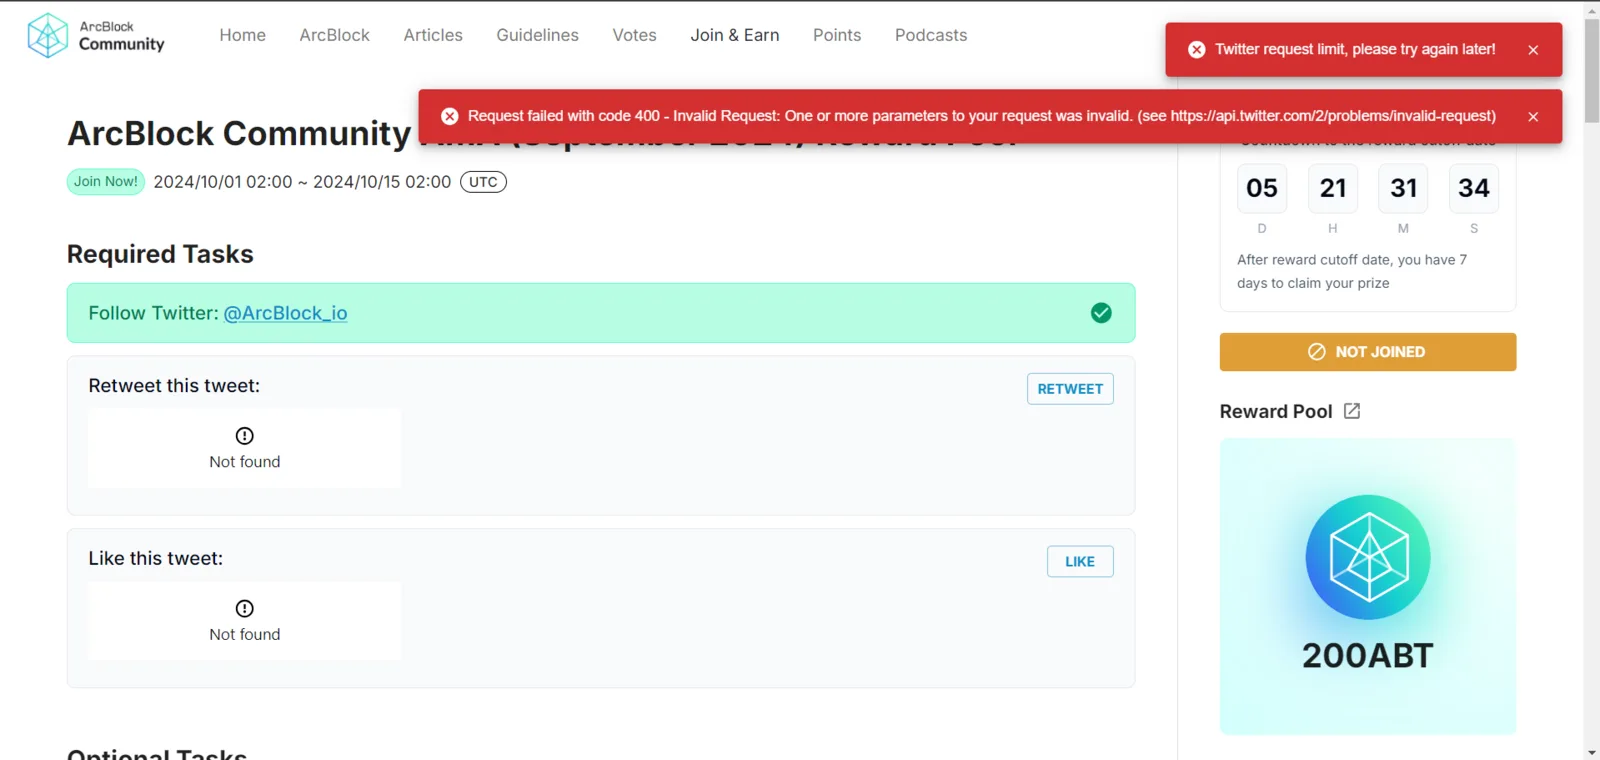
Task: Click the 200ABT reward pool image
Action: [1368, 586]
